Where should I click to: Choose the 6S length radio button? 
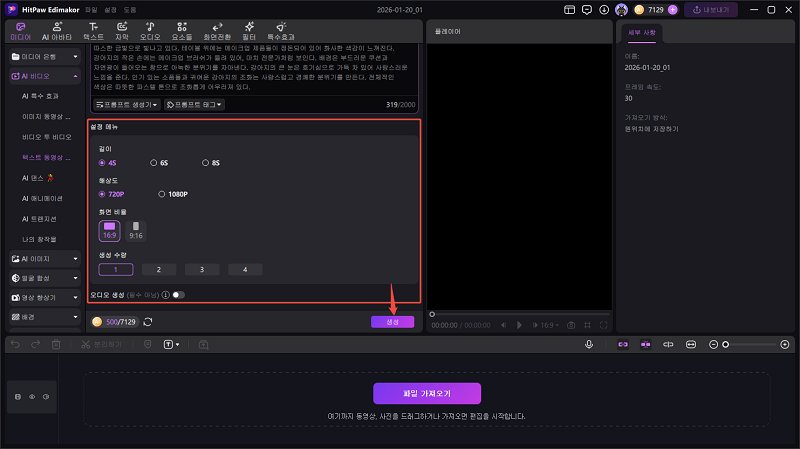(x=154, y=163)
